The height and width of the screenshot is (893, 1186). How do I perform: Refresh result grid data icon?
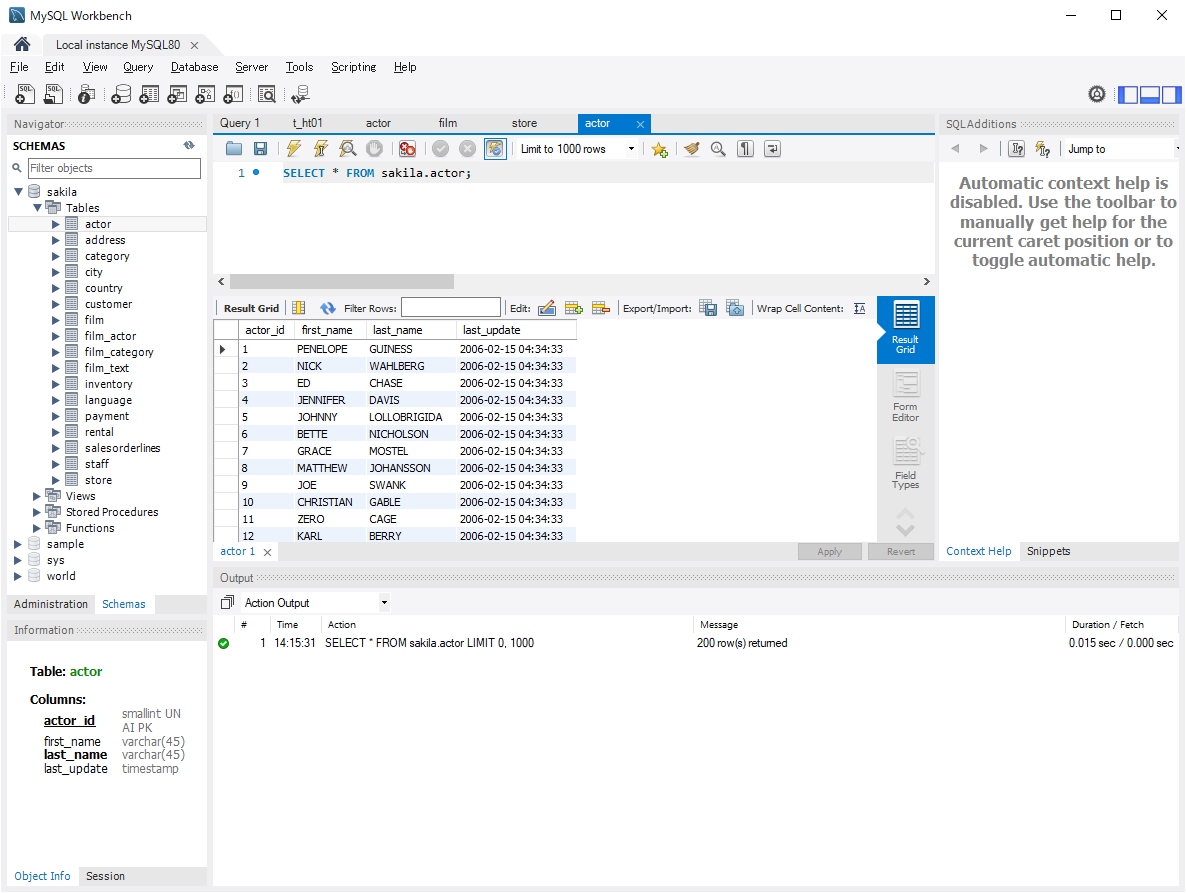(328, 308)
